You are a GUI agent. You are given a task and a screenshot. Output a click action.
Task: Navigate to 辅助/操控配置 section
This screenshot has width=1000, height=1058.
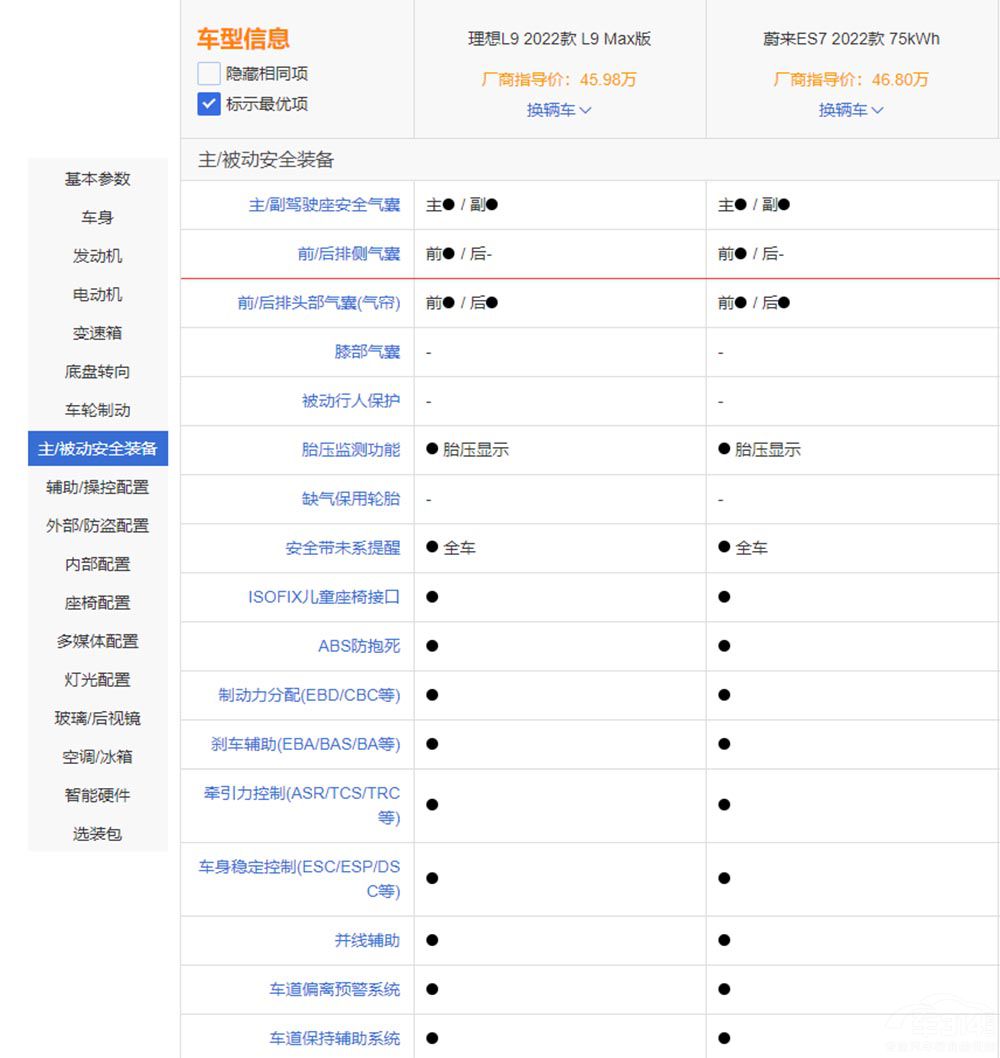[98, 487]
